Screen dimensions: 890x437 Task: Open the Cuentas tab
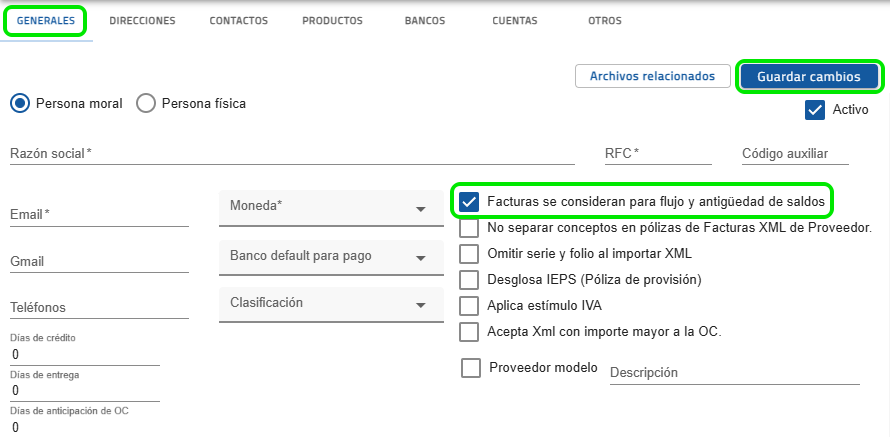514,20
